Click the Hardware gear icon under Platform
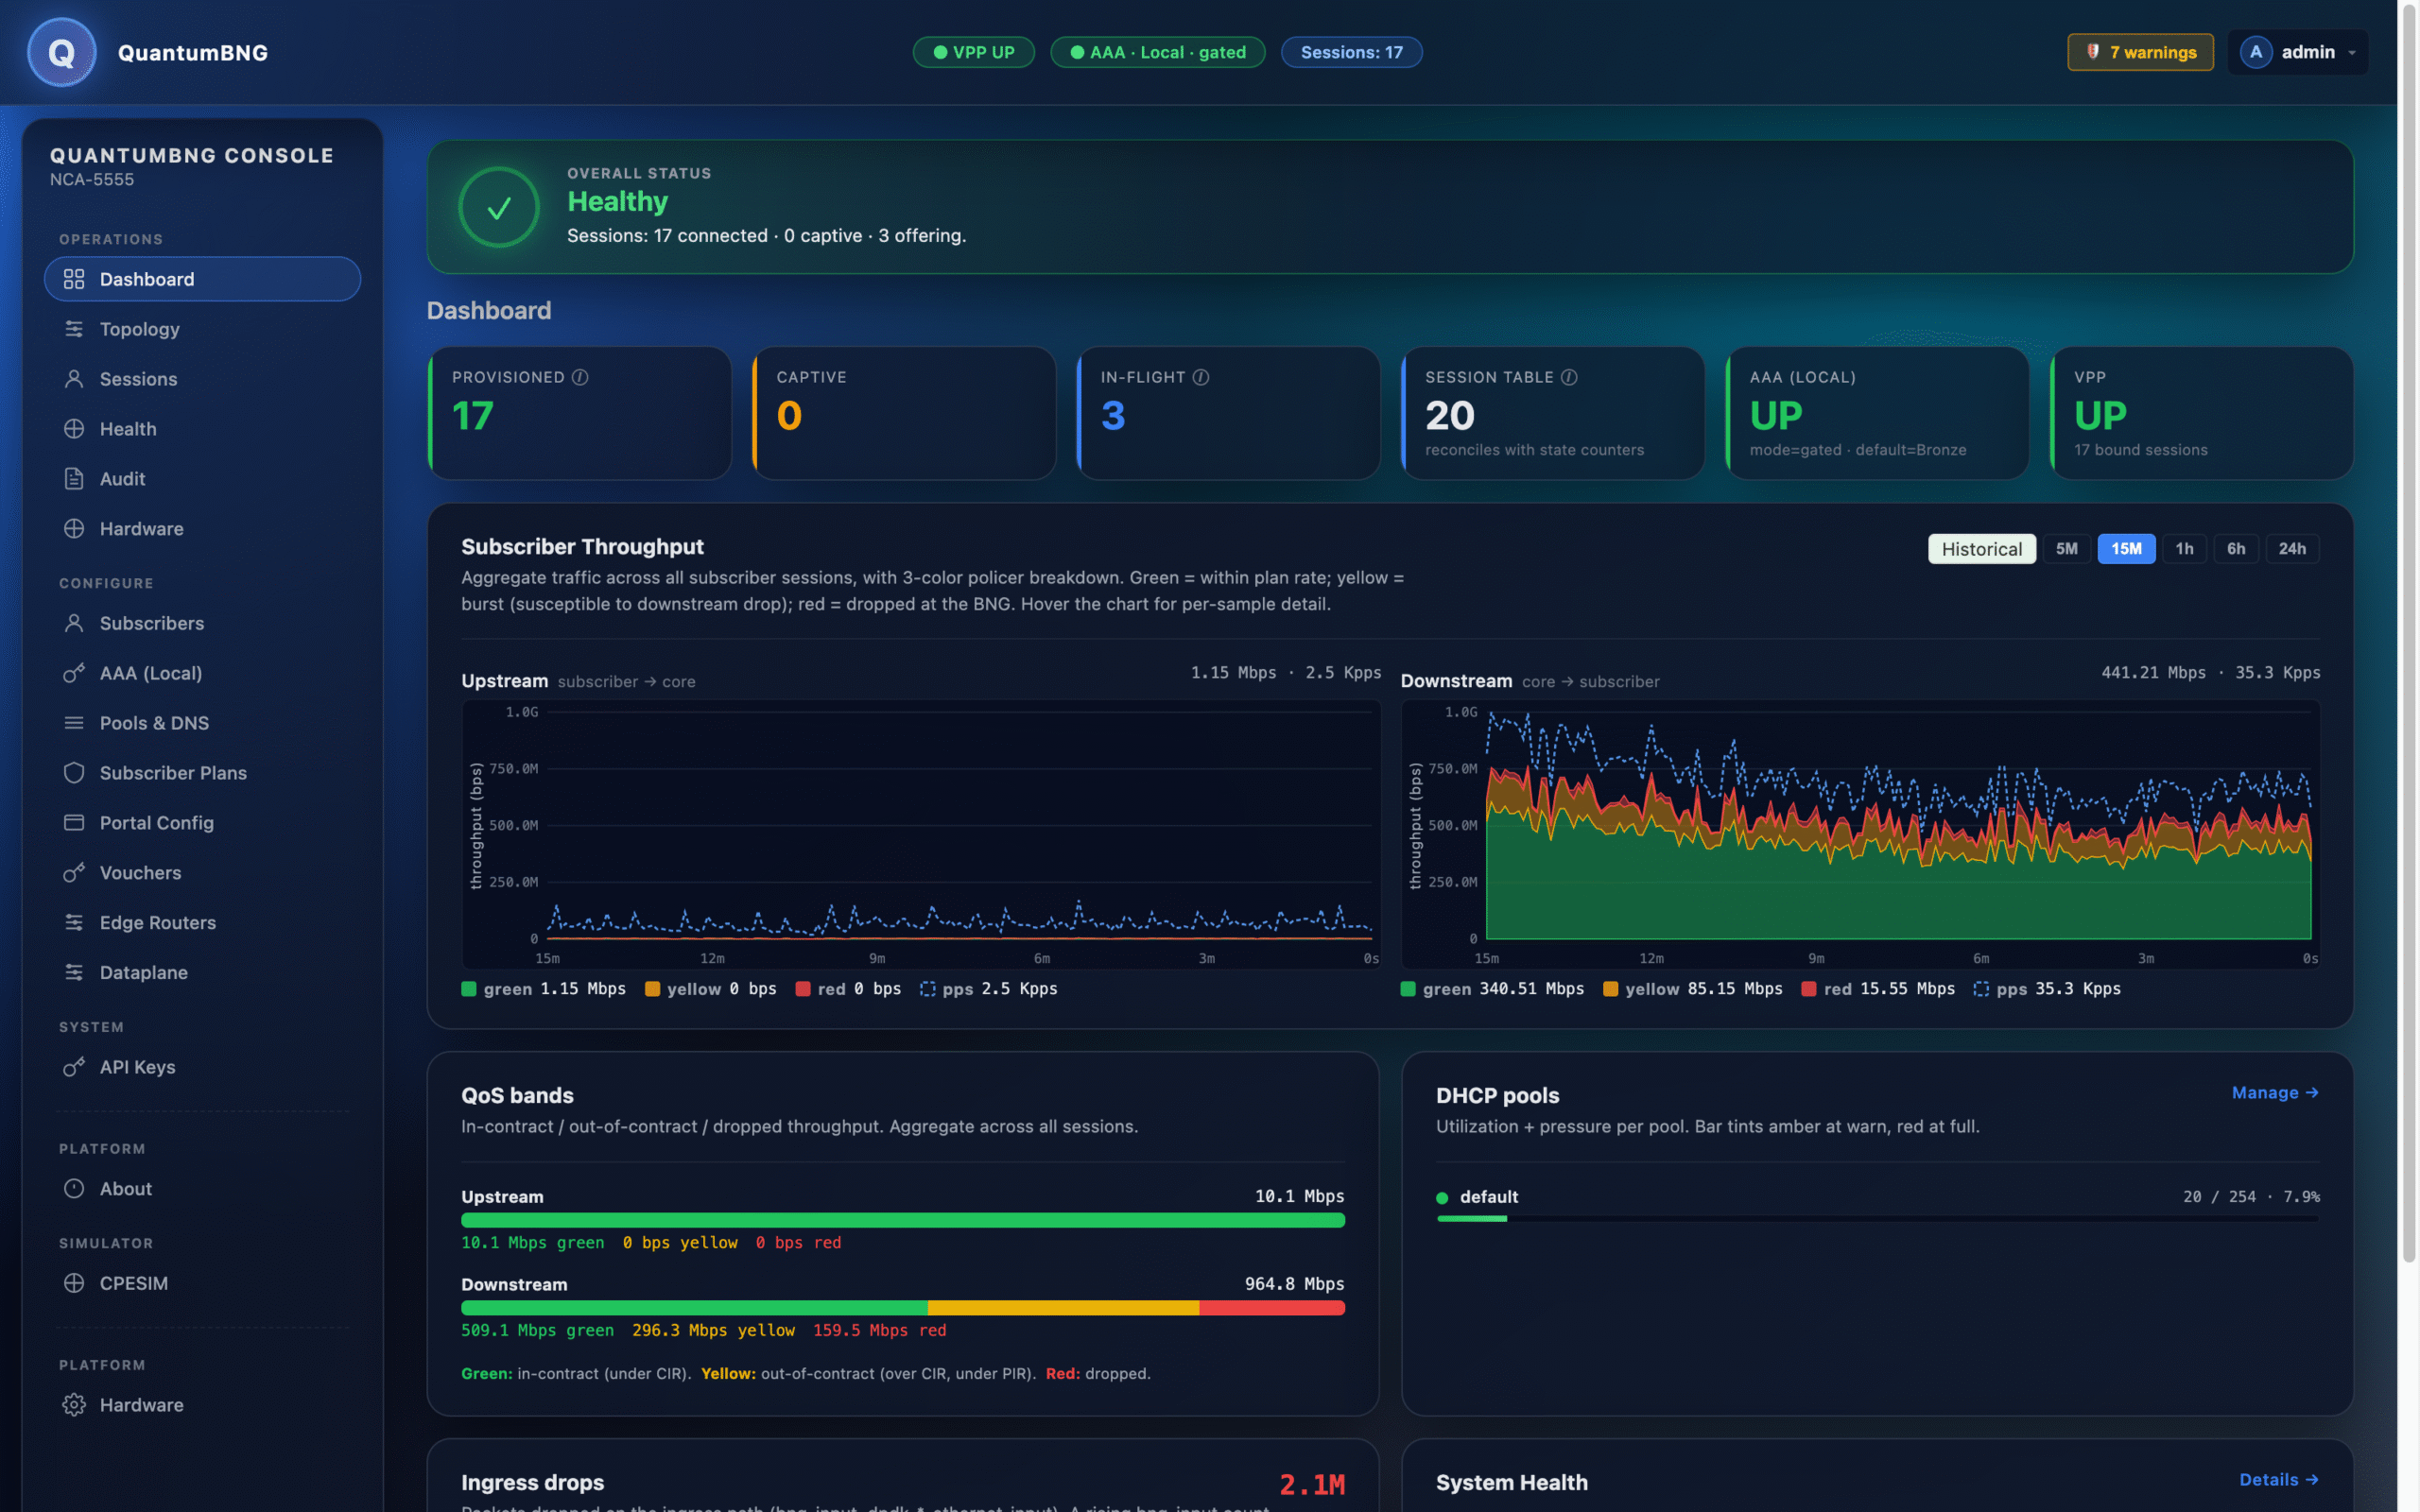Viewport: 2420px width, 1512px height. click(x=74, y=1405)
